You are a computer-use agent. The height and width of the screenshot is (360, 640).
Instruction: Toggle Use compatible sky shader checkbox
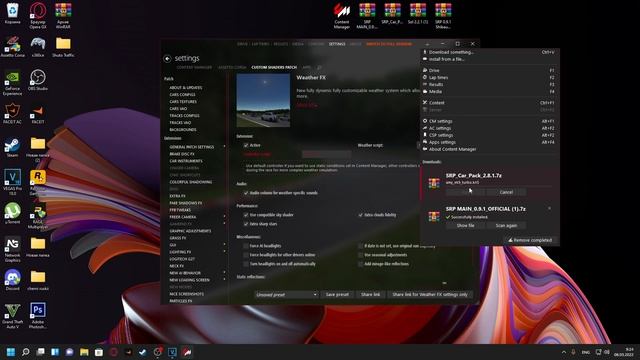point(246,215)
